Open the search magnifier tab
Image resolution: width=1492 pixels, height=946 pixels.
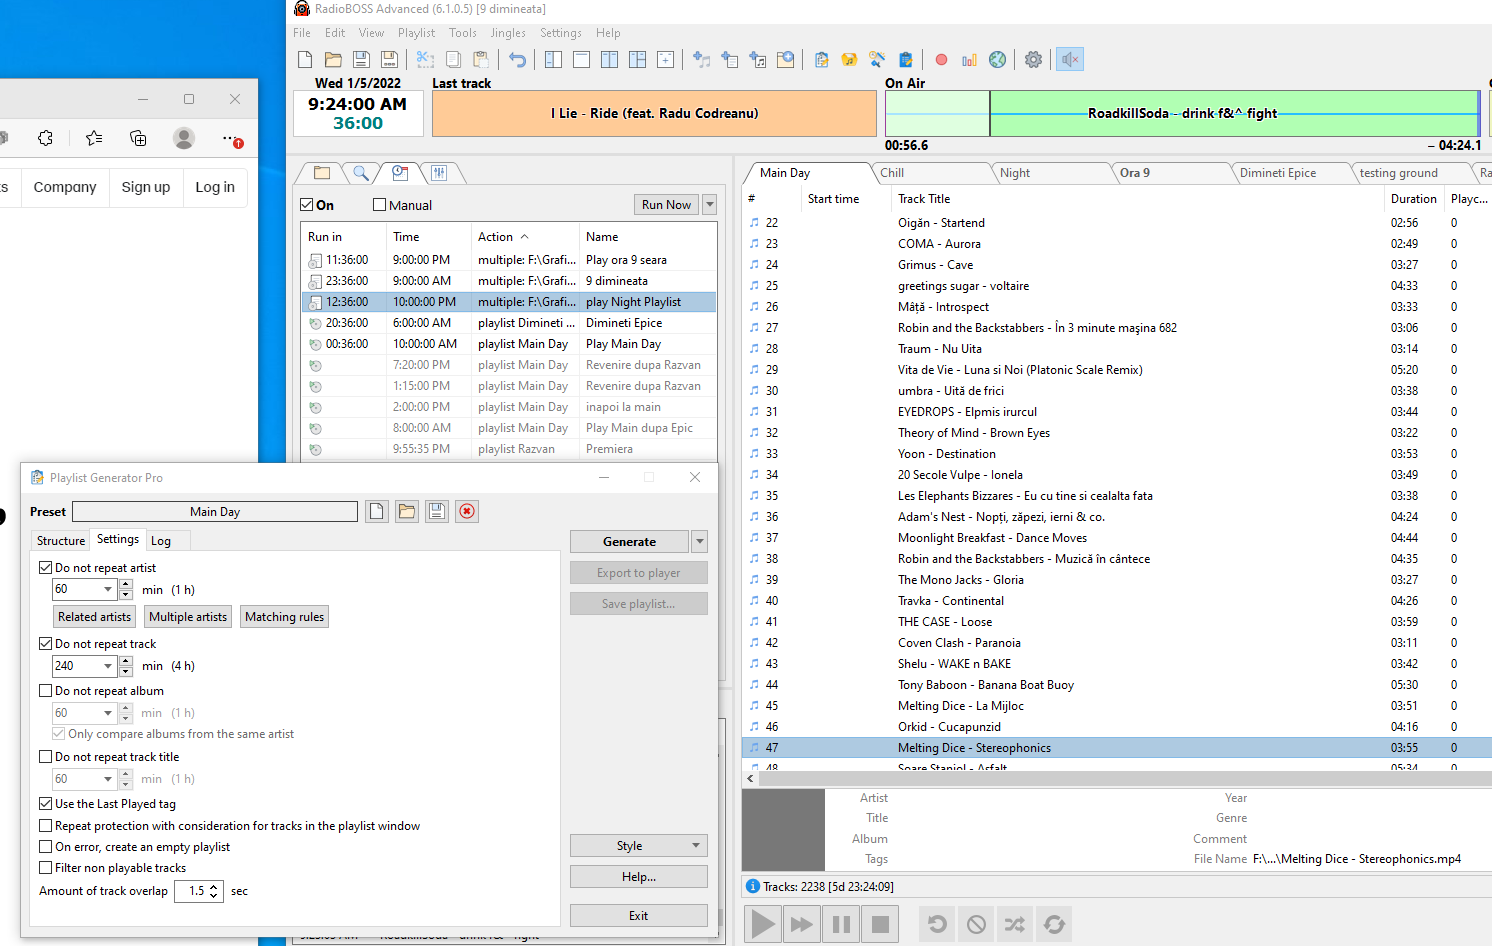point(361,173)
